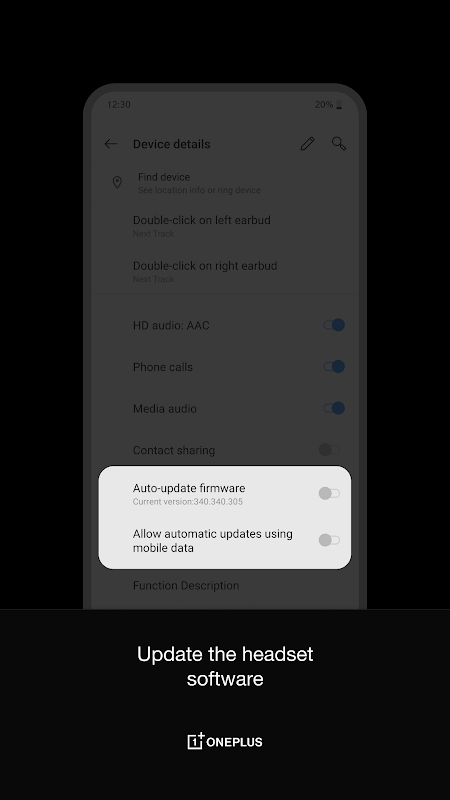Image resolution: width=450 pixels, height=800 pixels.
Task: Enable Auto-update firmware switch
Action: pyautogui.click(x=329, y=493)
